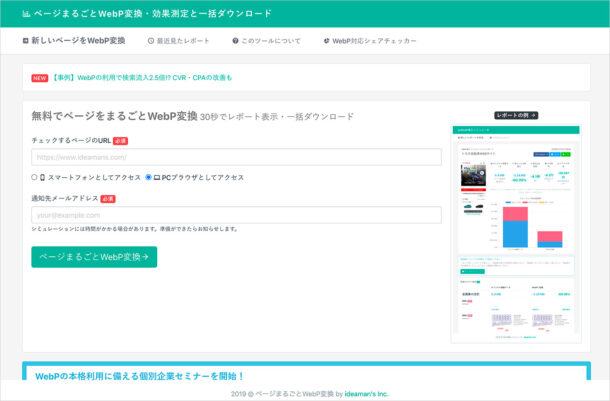Image resolution: width=610 pixels, height=401 pixels.
Task: Click the icon beside 新しいページをWebP変換
Action: point(25,41)
